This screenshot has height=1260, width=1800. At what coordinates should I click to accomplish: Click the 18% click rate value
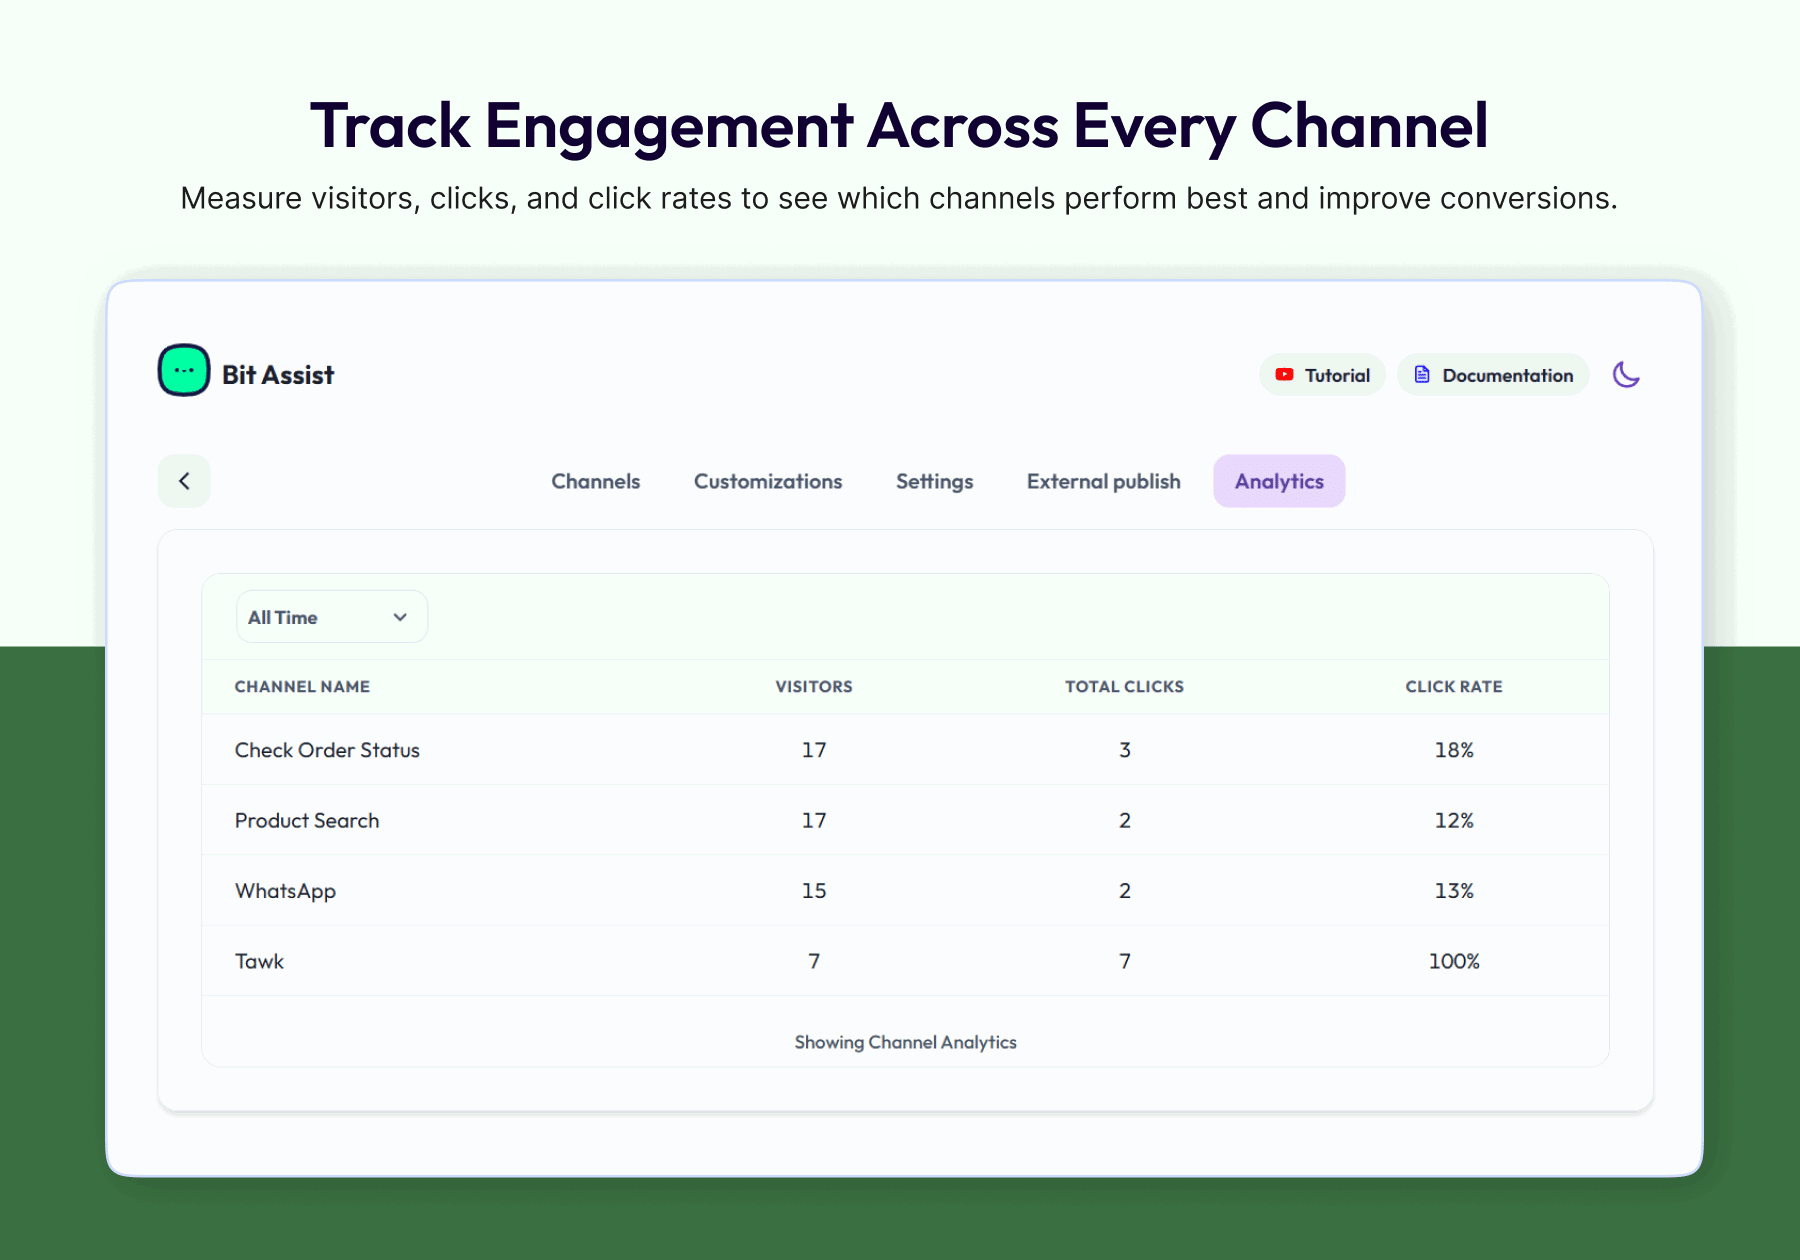(x=1454, y=750)
